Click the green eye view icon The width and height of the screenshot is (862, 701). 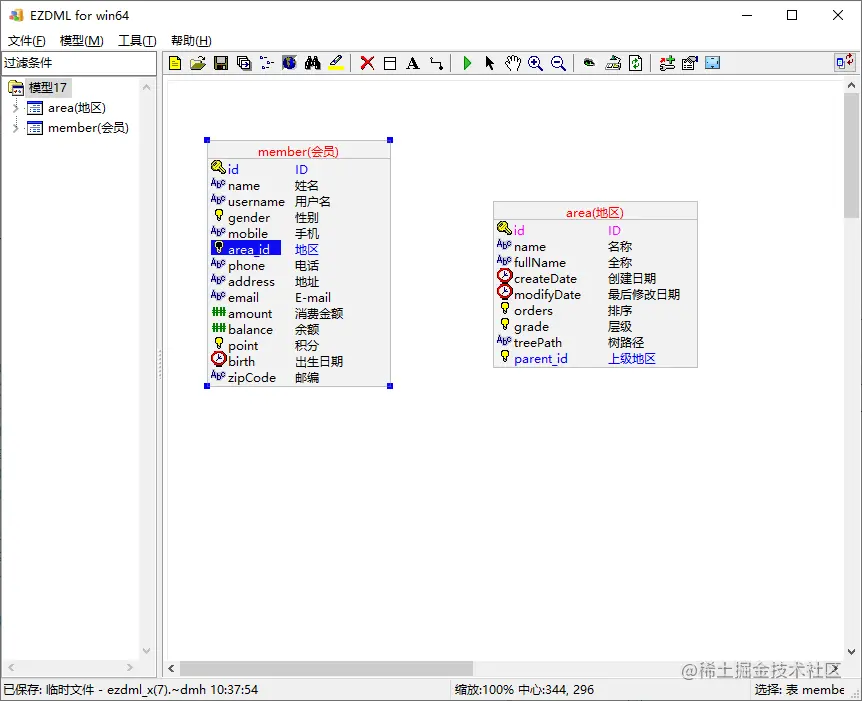pos(589,63)
